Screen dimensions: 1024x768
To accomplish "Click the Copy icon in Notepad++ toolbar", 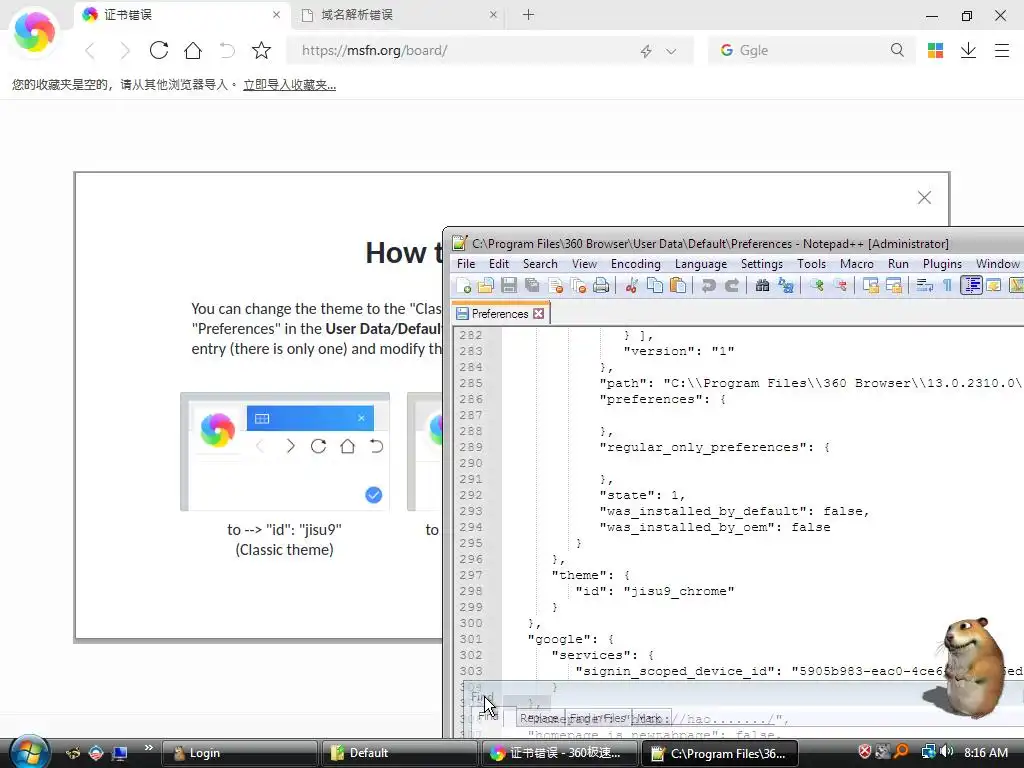I will (654, 285).
